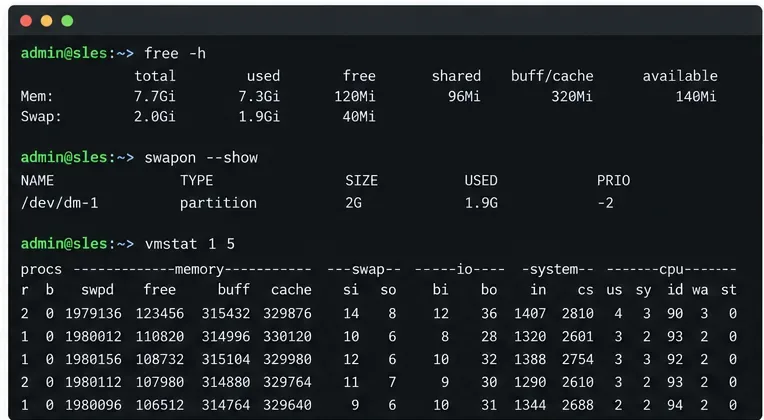Viewport: 764px width, 420px height.
Task: Click the 'vmstat 1 5' command text
Action: [190, 244]
